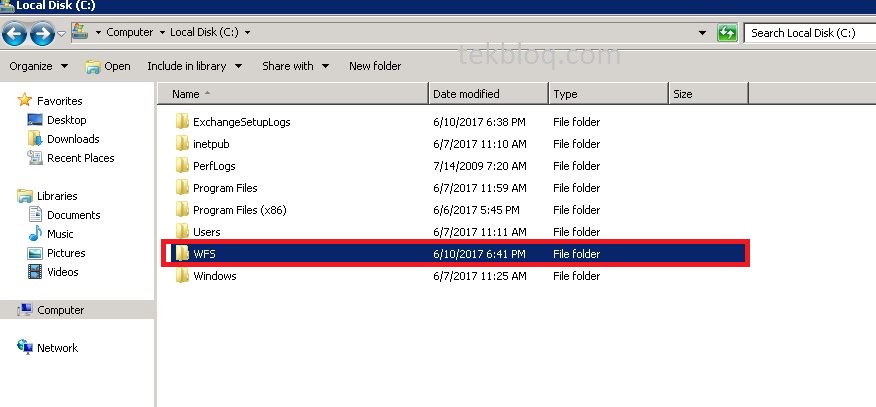The width and height of the screenshot is (876, 407).
Task: Click the New folder button
Action: (375, 66)
